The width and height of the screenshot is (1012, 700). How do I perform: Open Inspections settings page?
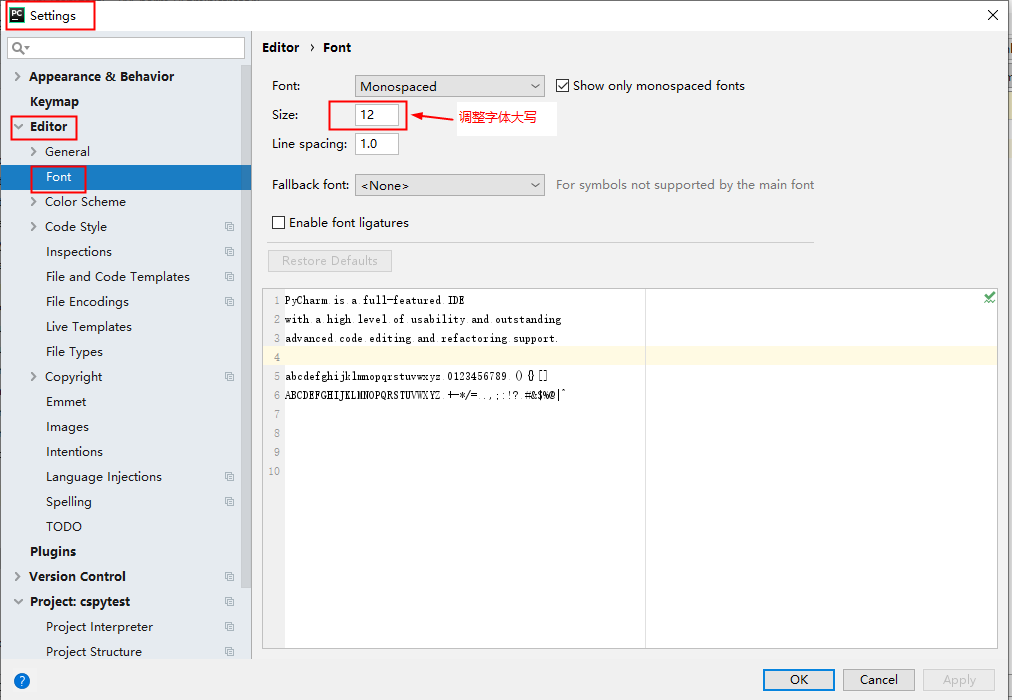coord(79,252)
